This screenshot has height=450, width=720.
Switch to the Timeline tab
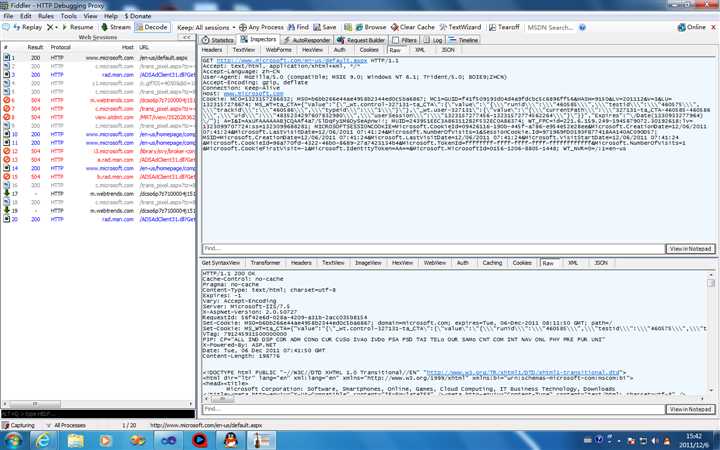[x=463, y=40]
